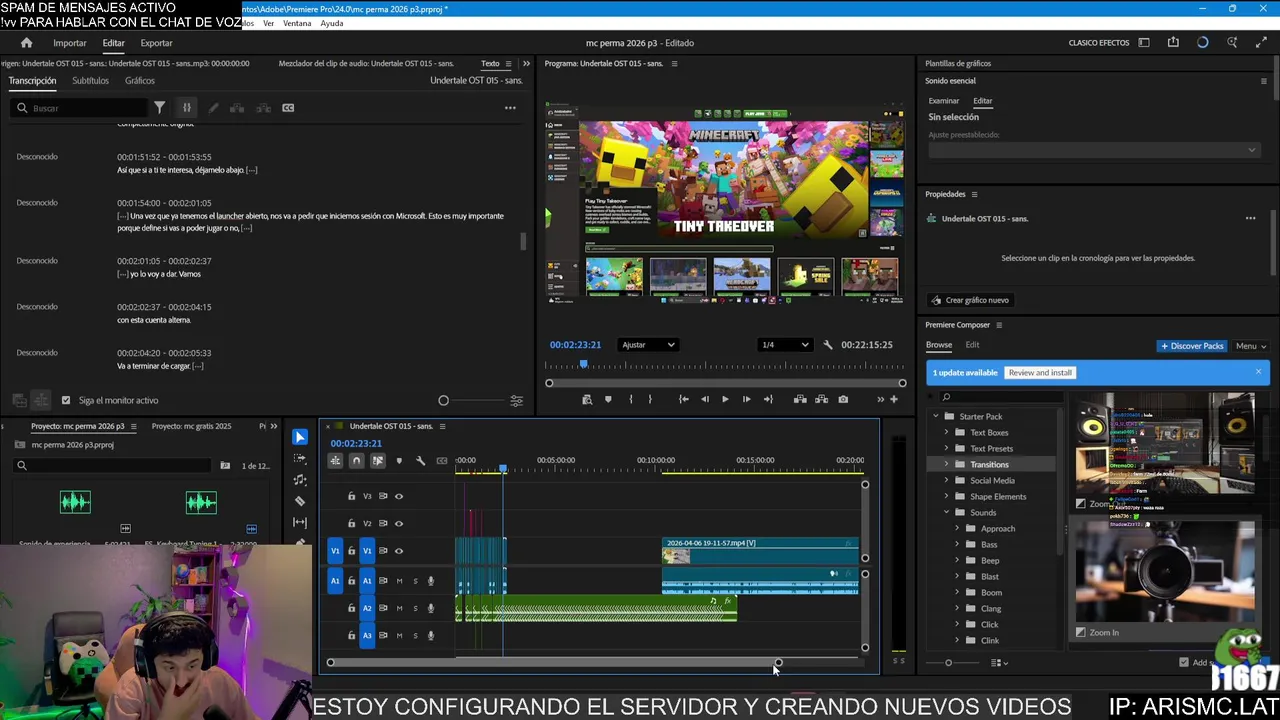Collapse the Starter Pack folder

click(x=936, y=416)
